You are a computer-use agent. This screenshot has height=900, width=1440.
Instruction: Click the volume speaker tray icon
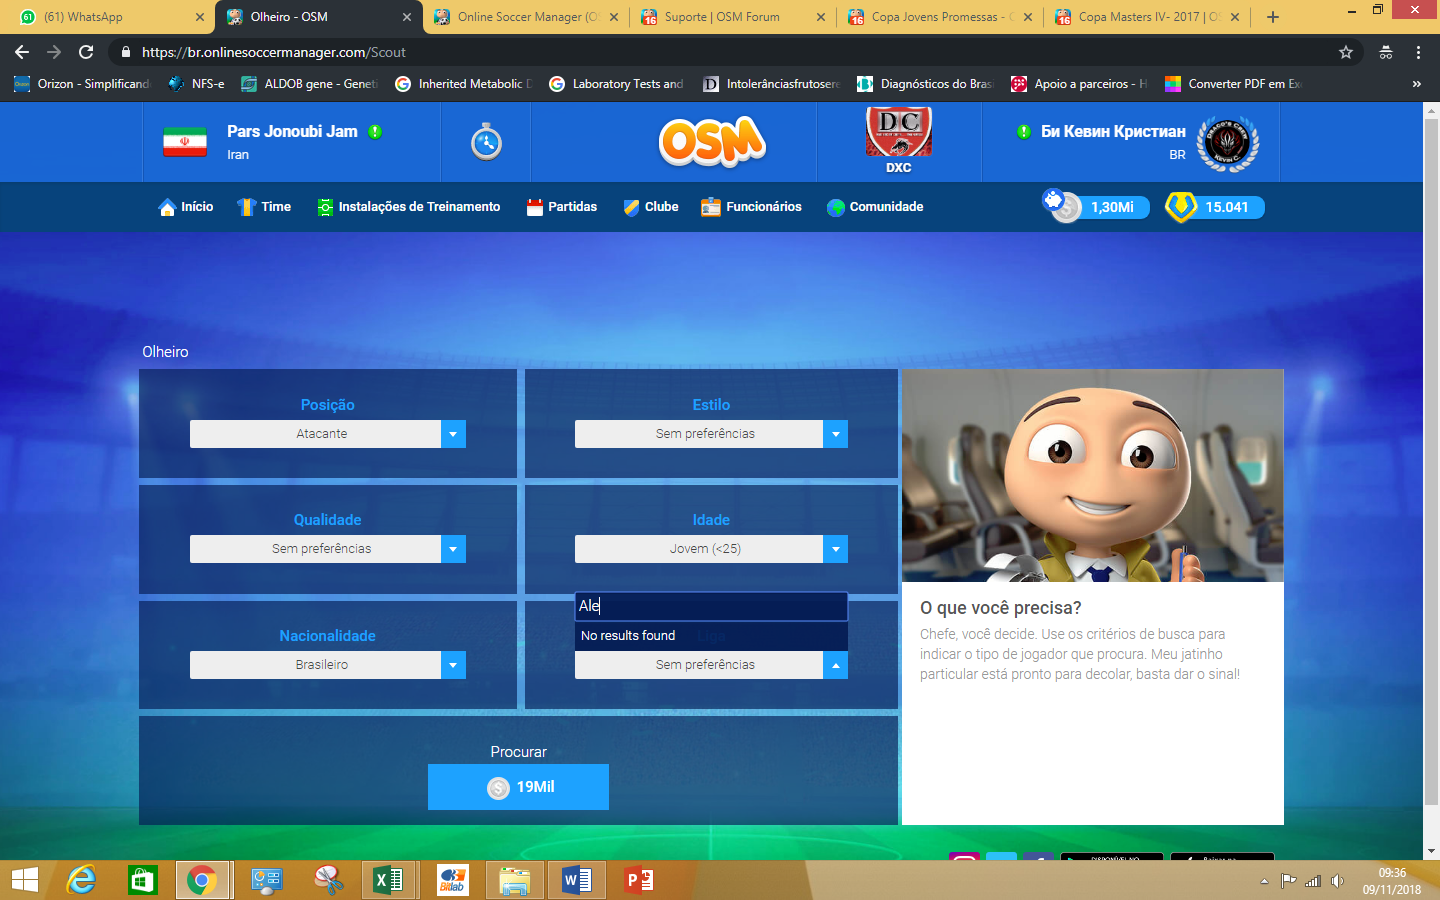click(x=1337, y=881)
